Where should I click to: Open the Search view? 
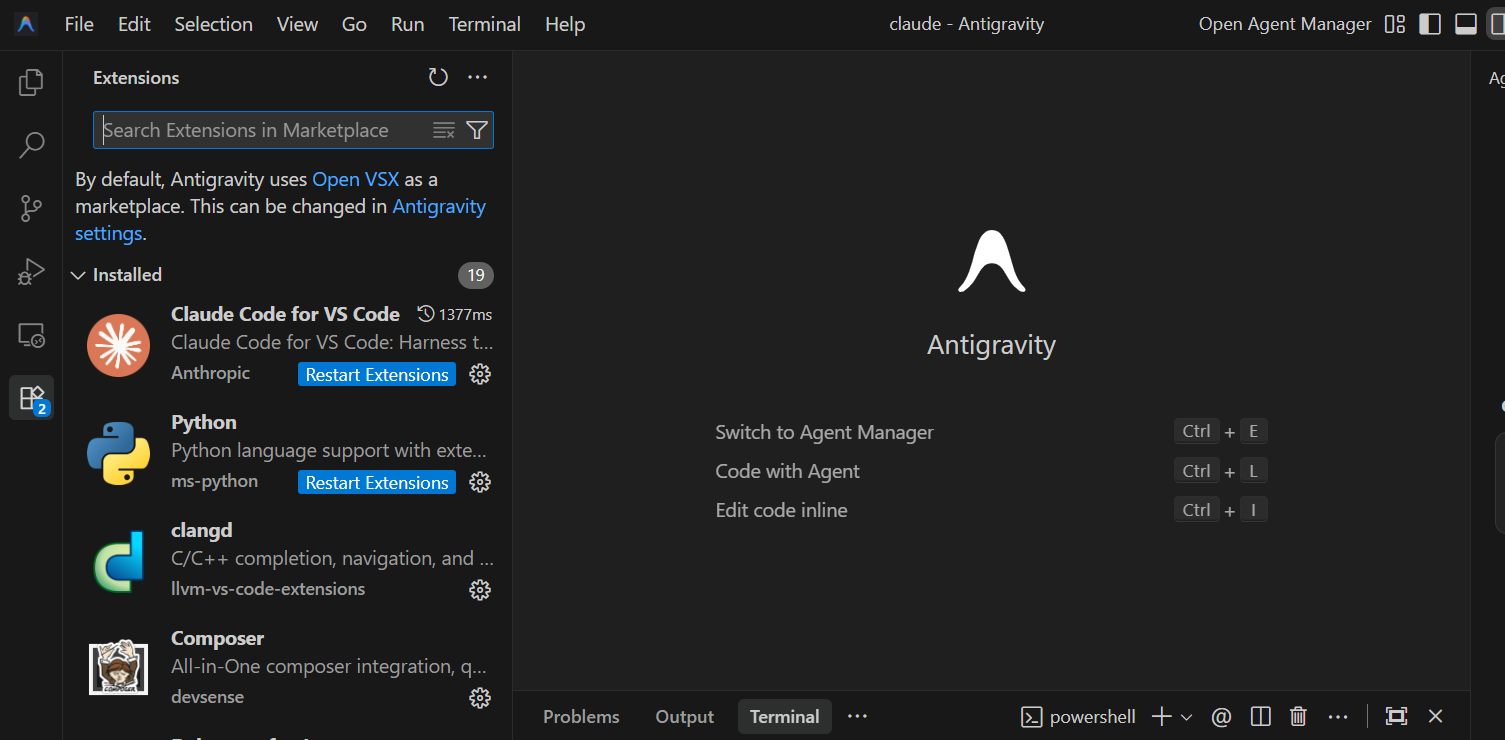[30, 145]
